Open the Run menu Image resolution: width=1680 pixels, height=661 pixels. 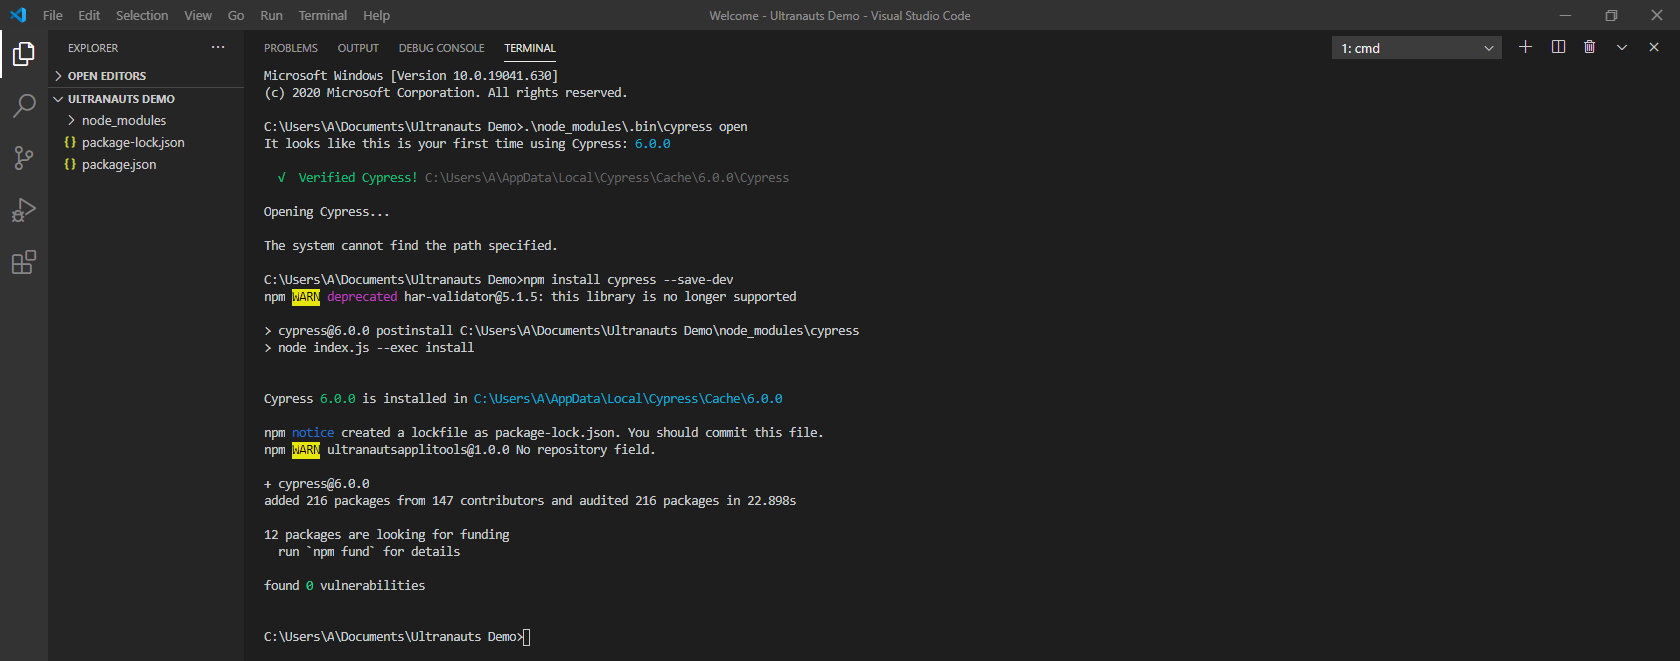point(271,15)
